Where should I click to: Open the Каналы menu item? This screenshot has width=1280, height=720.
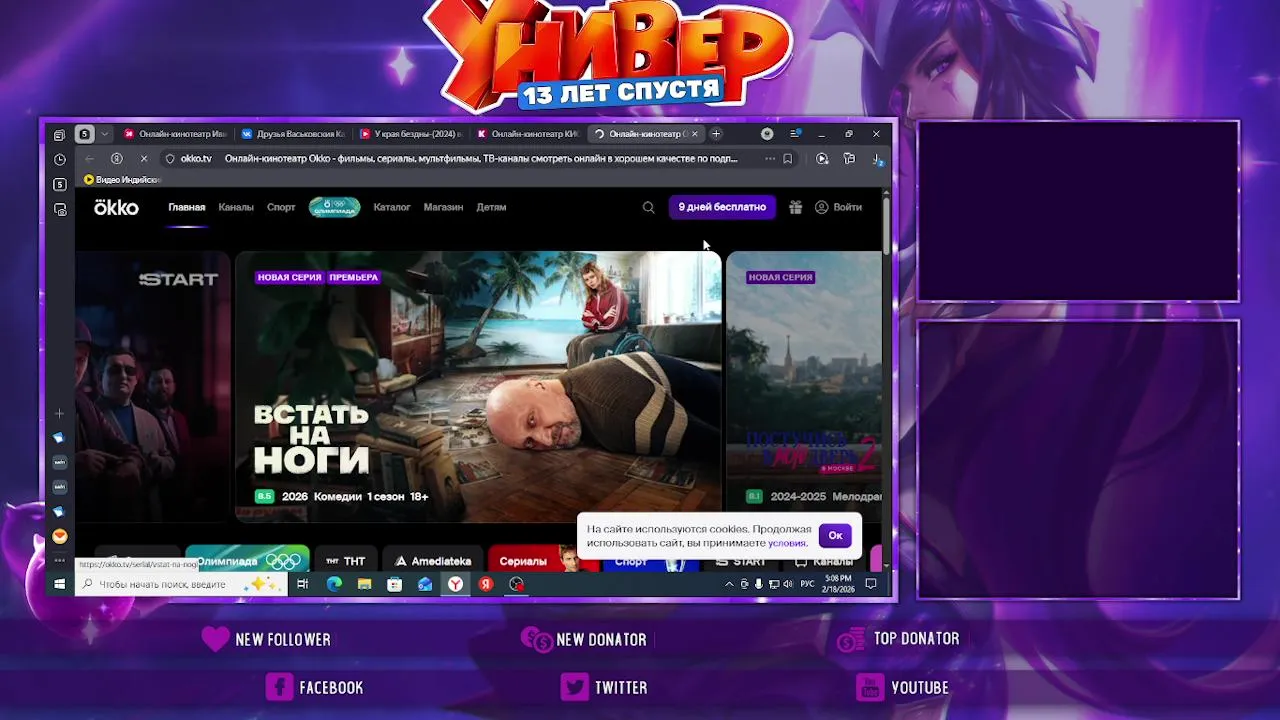(x=236, y=207)
